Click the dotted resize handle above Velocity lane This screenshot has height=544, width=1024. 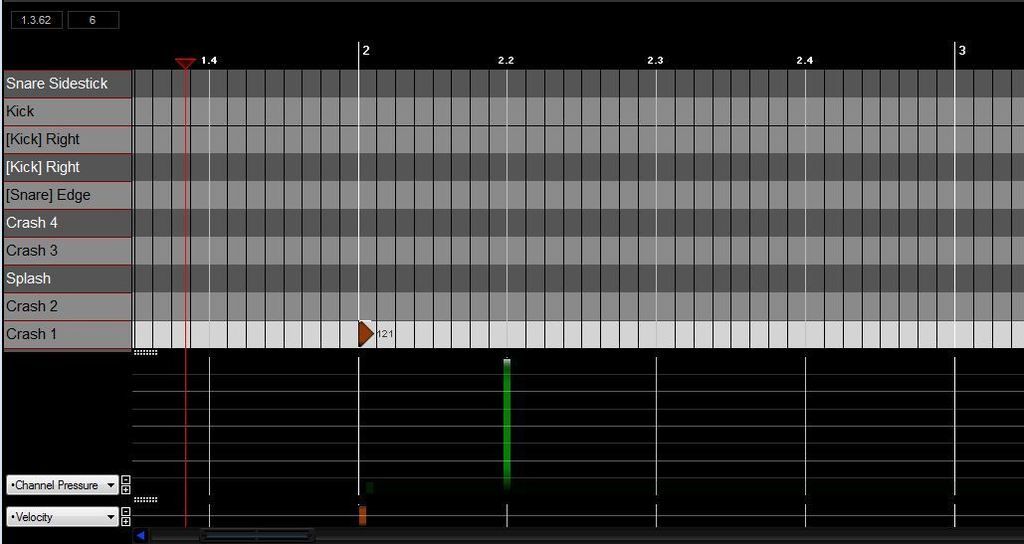pos(146,500)
